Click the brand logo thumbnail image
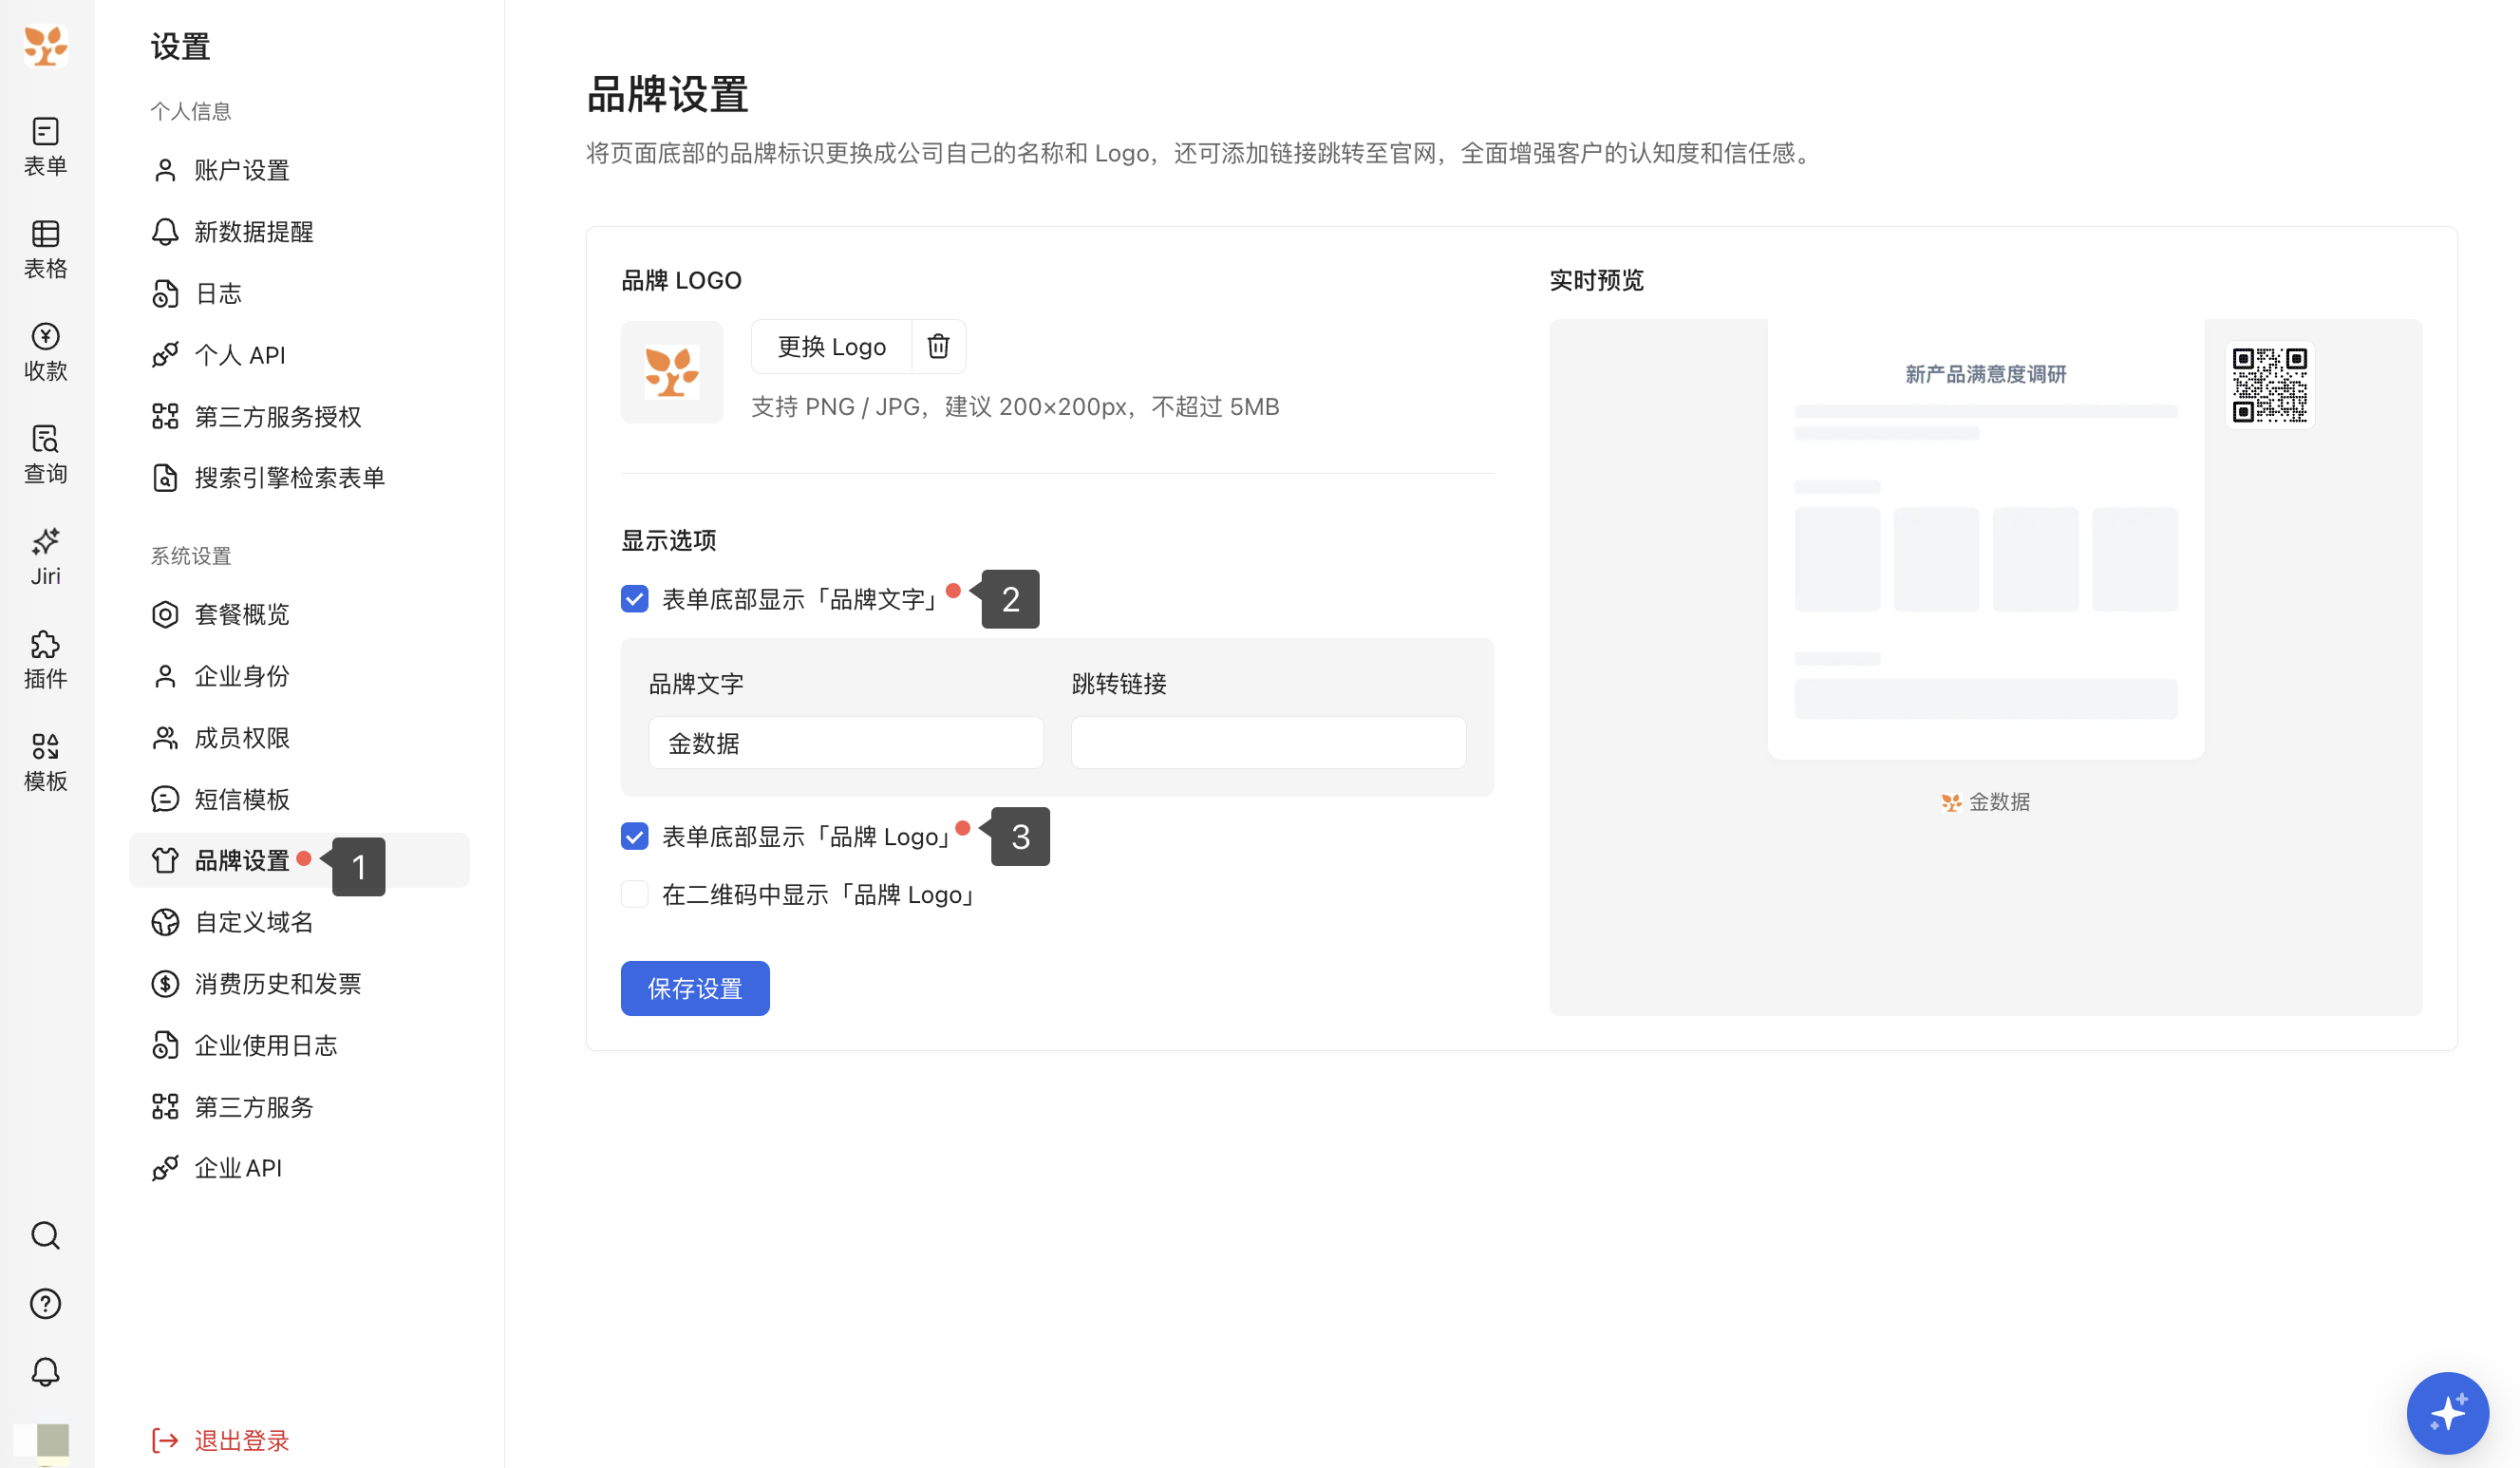The width and height of the screenshot is (2520, 1468). pyautogui.click(x=672, y=372)
